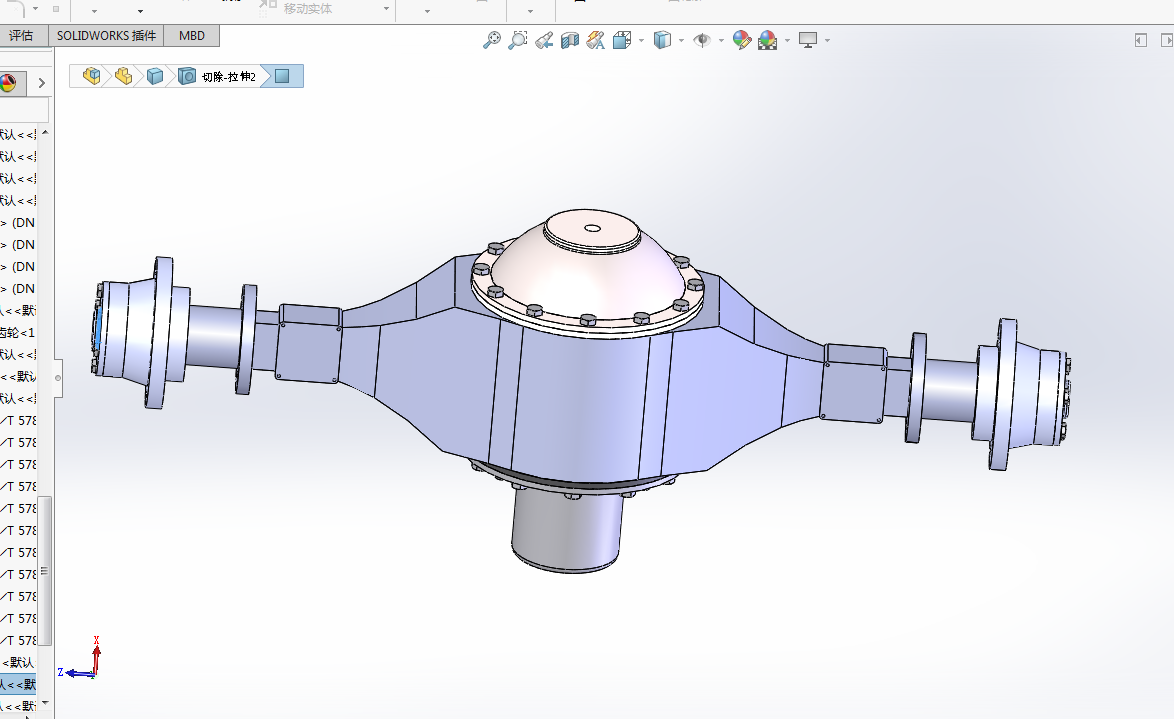Open the Dynamic Annotation Views icon
This screenshot has width=1174, height=719.
point(596,40)
